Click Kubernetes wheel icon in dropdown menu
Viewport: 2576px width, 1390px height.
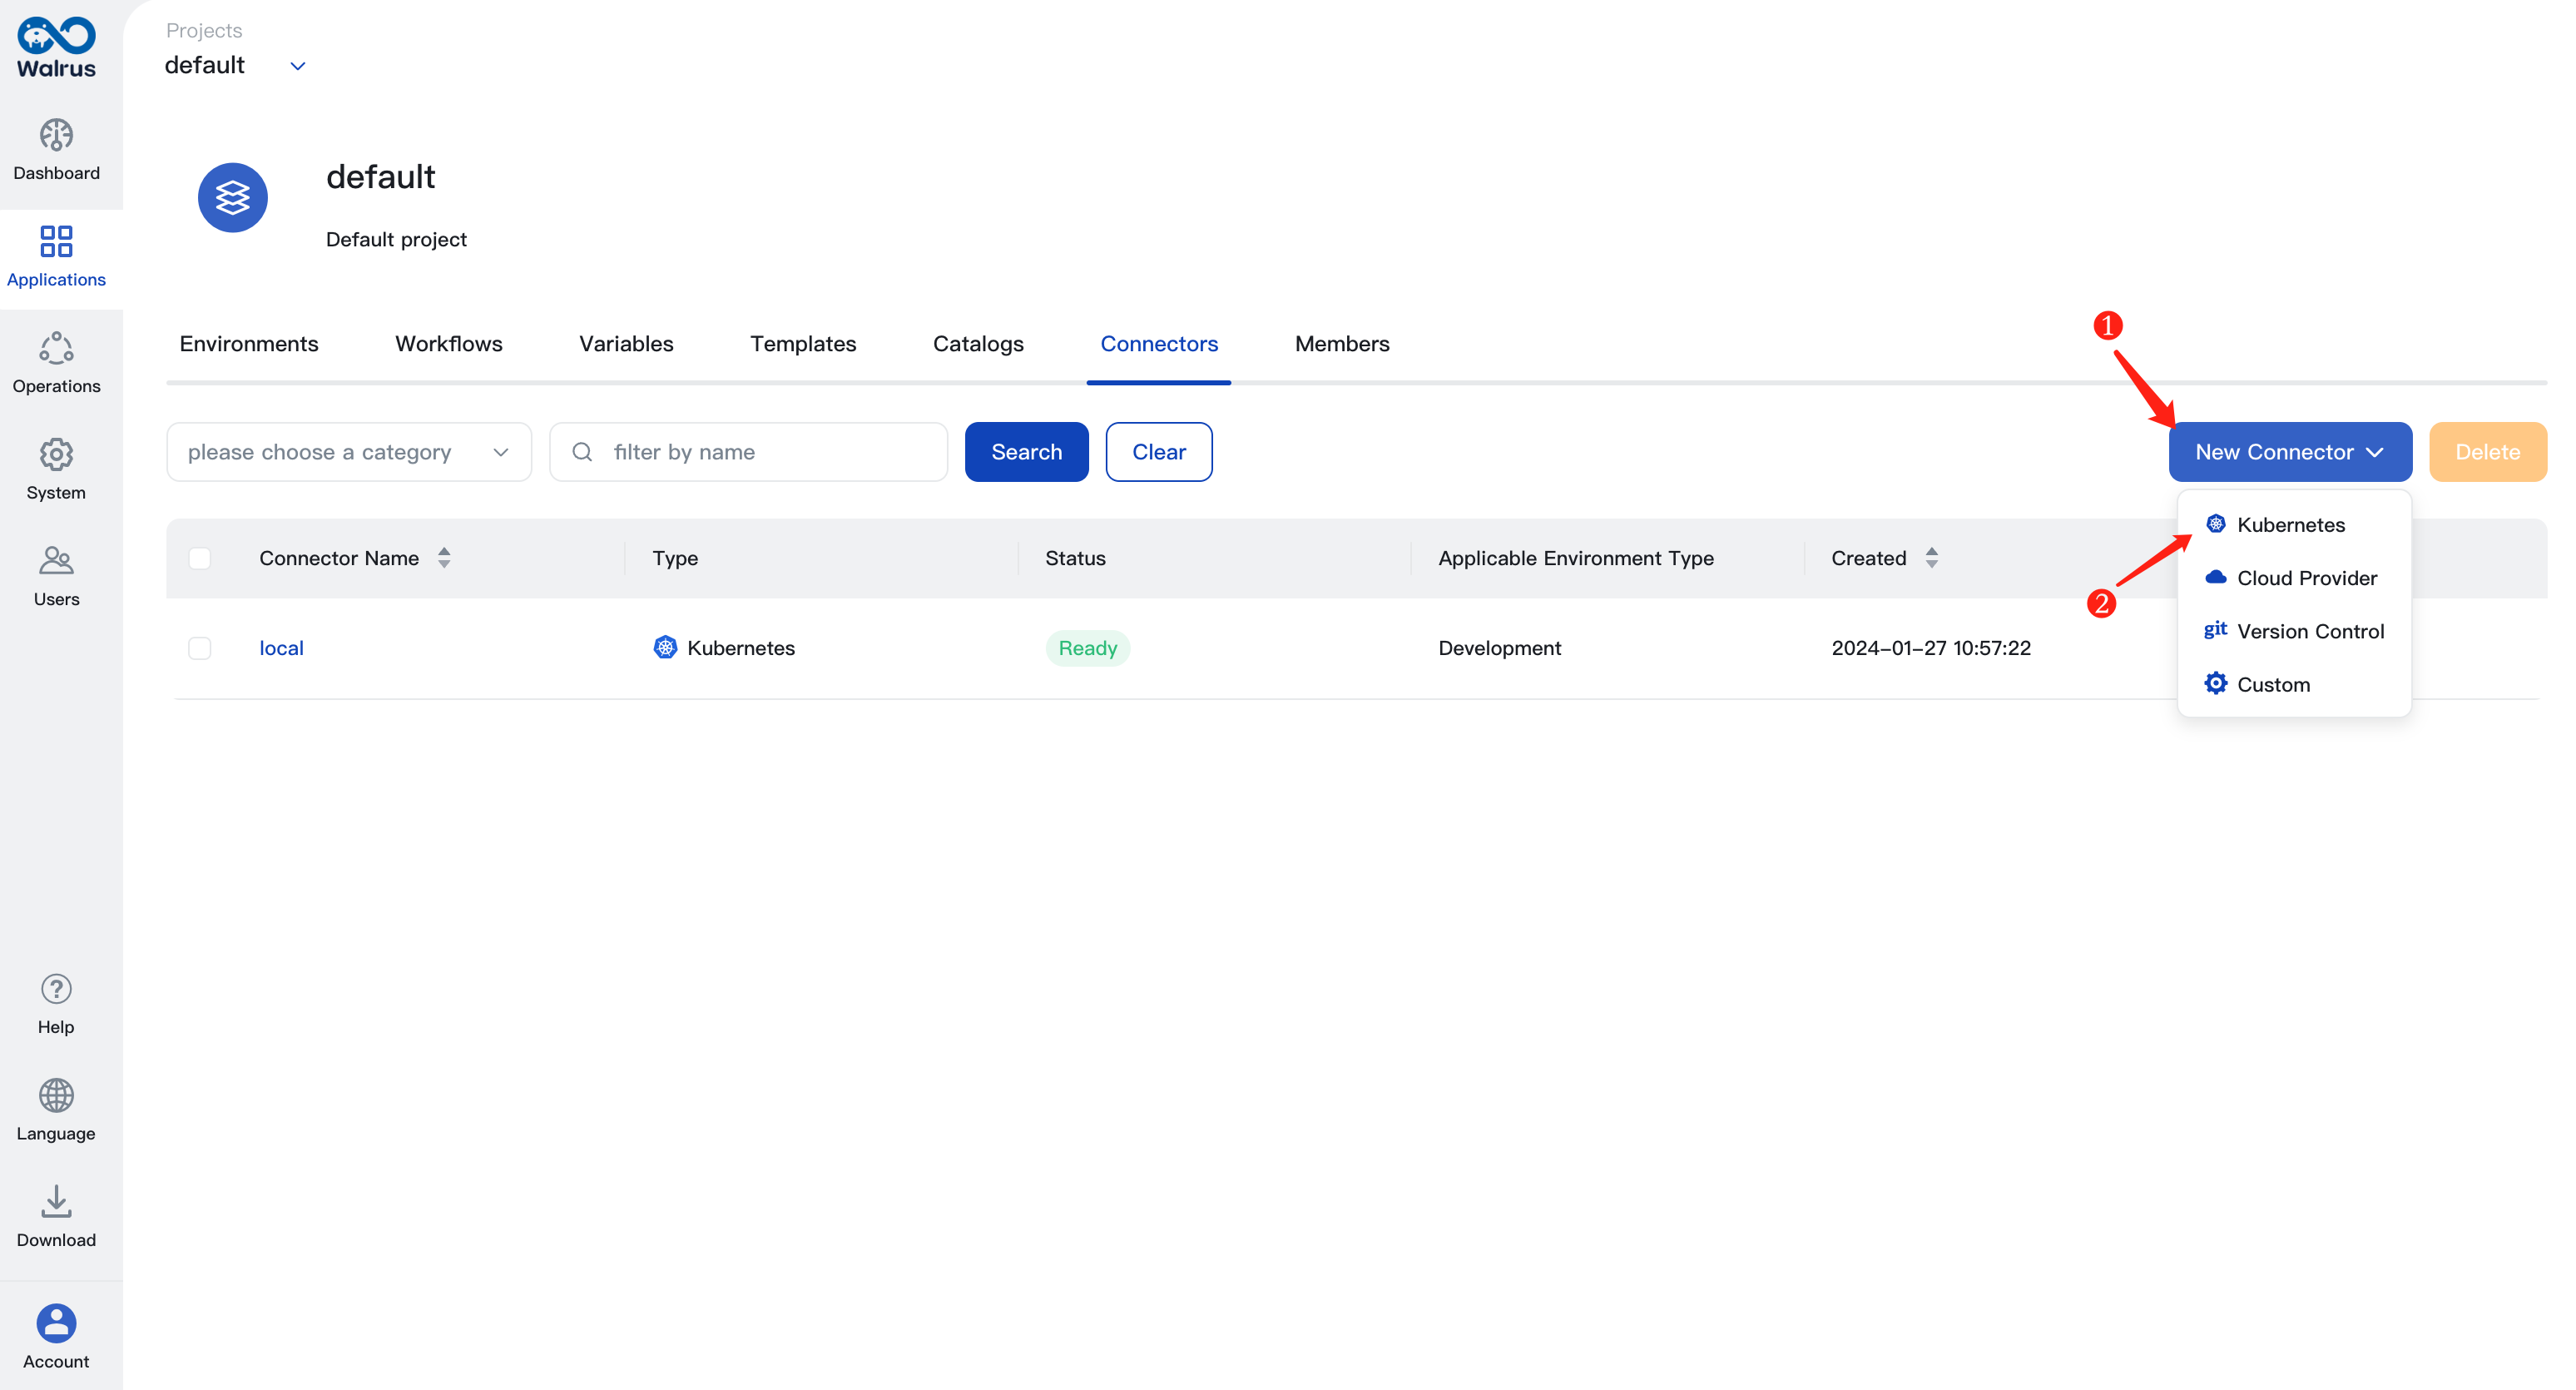click(x=2216, y=524)
